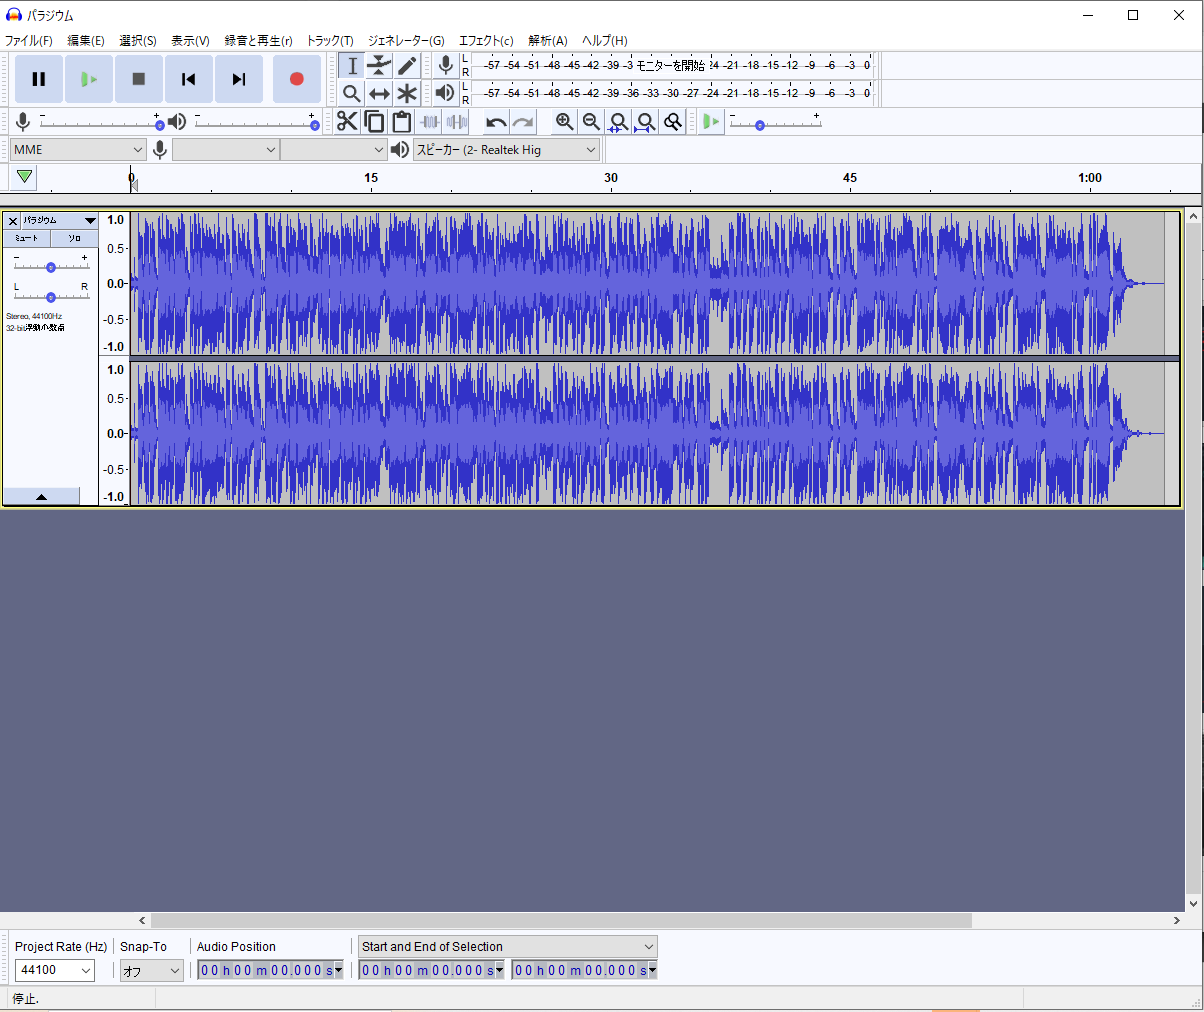Click the horizontal scrollbar below the tracks

[x=561, y=920]
